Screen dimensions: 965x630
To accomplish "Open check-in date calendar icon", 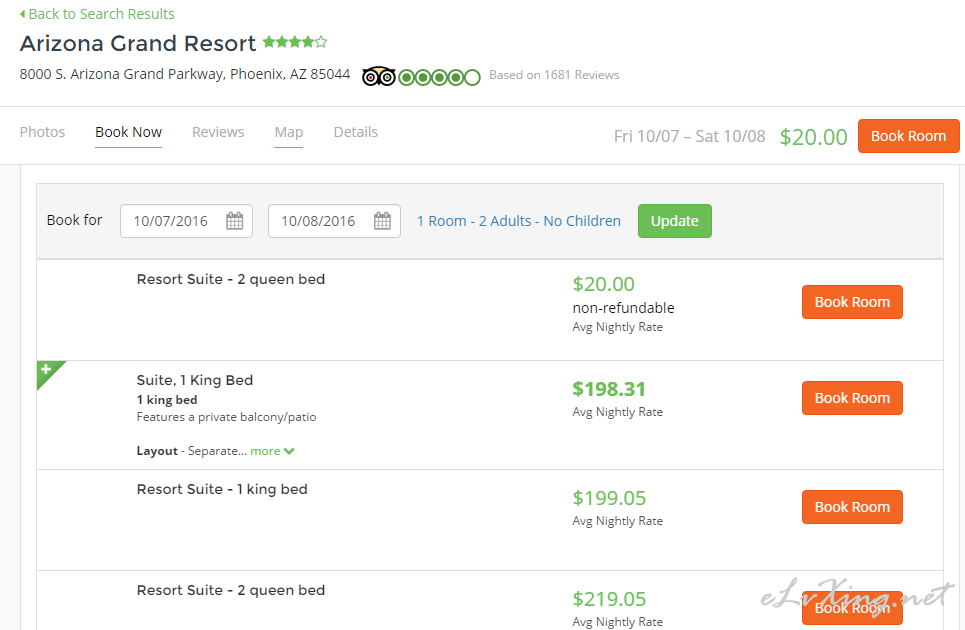I will point(234,221).
